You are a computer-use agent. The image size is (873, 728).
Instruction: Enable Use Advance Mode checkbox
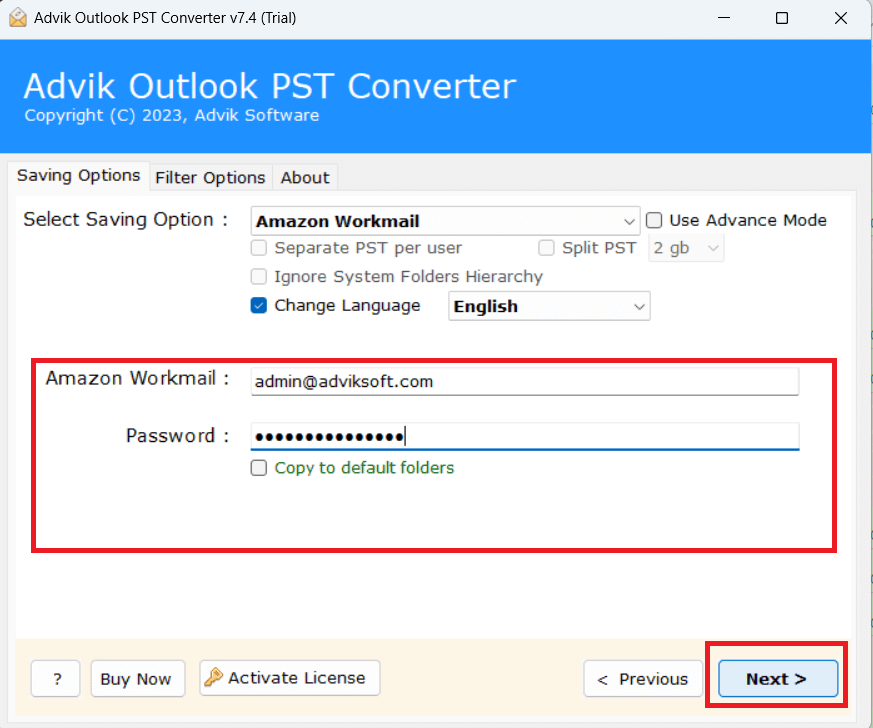pyautogui.click(x=654, y=220)
